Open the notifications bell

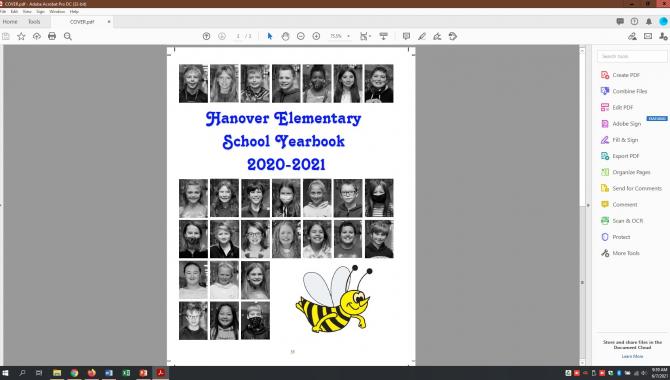649,21
